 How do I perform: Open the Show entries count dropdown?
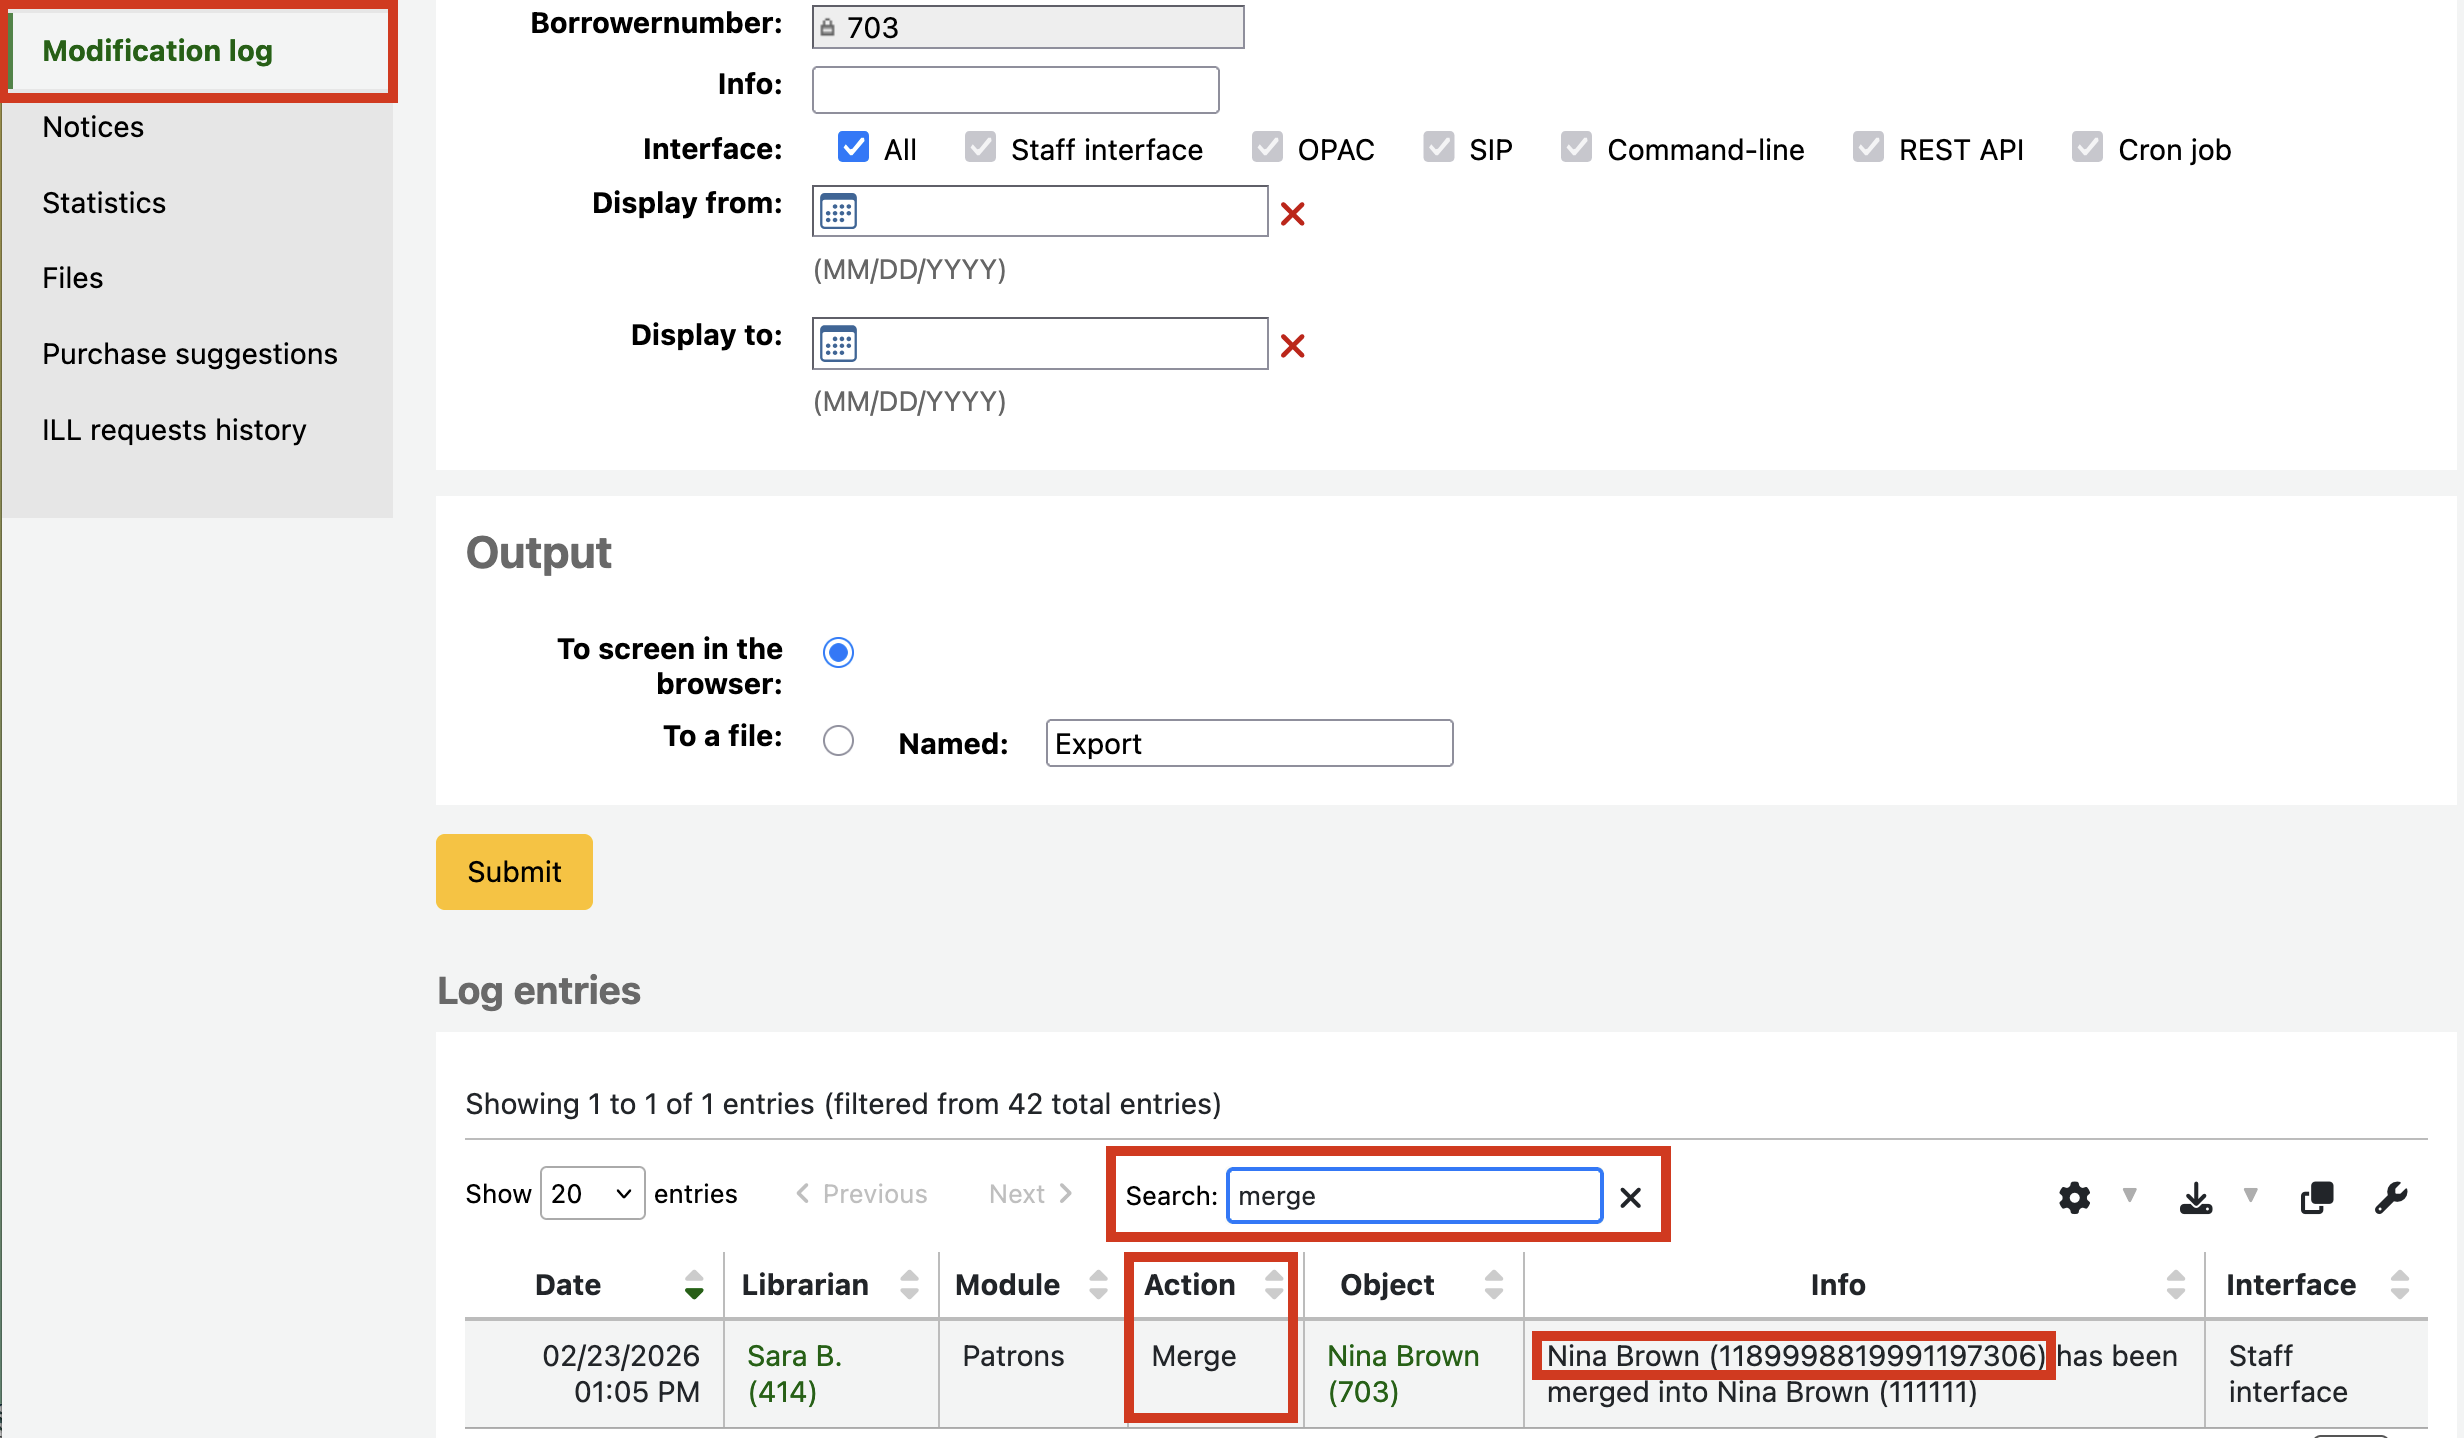pos(592,1194)
